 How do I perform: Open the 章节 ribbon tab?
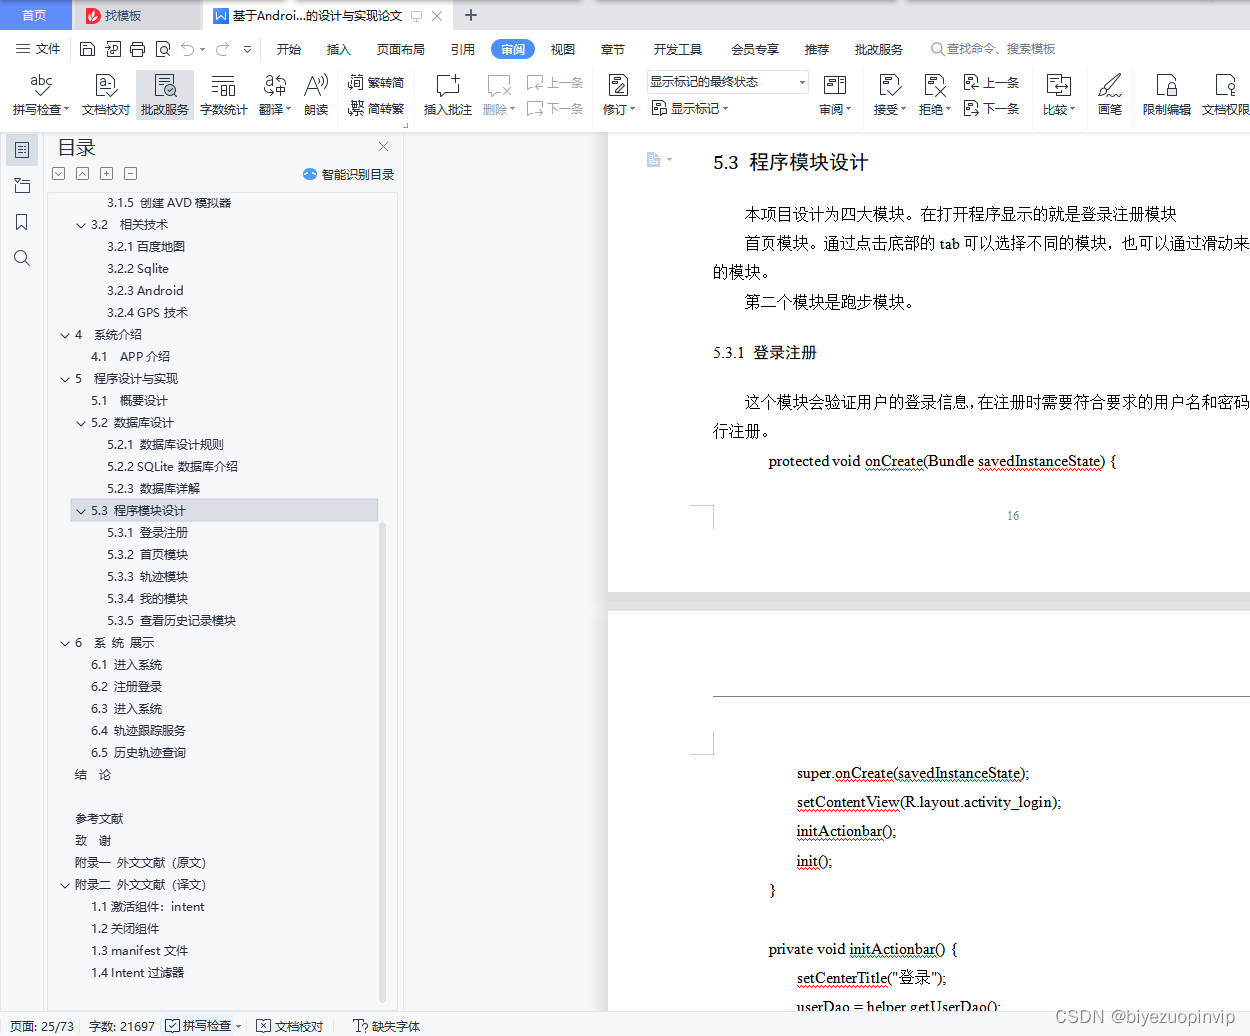[613, 48]
